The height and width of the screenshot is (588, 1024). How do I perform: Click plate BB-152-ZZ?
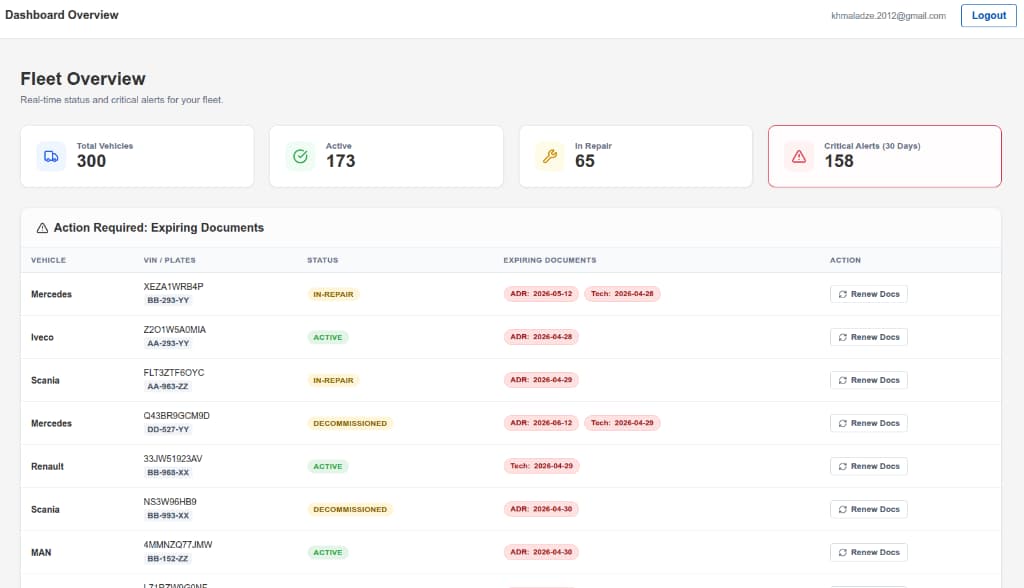point(168,559)
